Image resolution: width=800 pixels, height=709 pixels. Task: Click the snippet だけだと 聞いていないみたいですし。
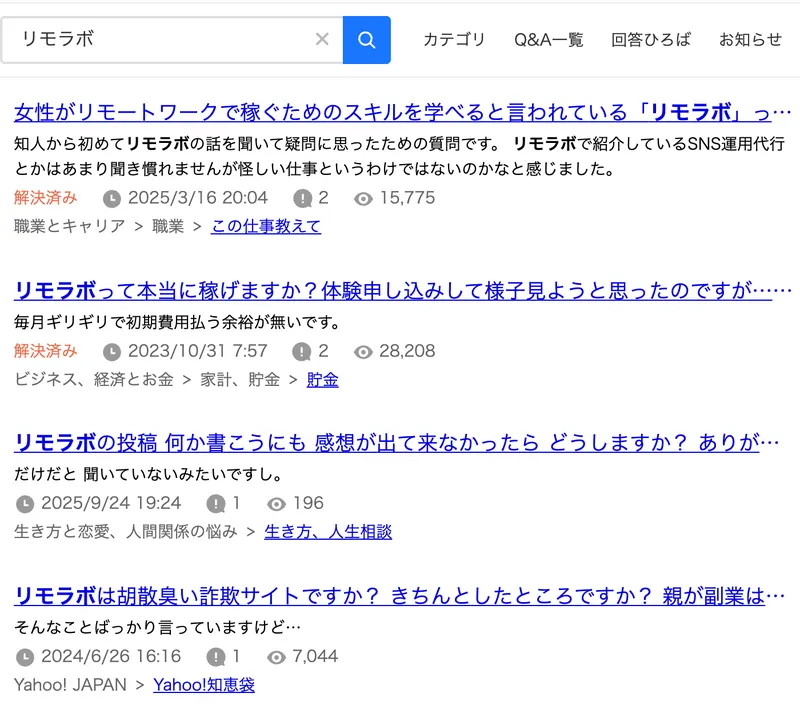click(x=148, y=474)
